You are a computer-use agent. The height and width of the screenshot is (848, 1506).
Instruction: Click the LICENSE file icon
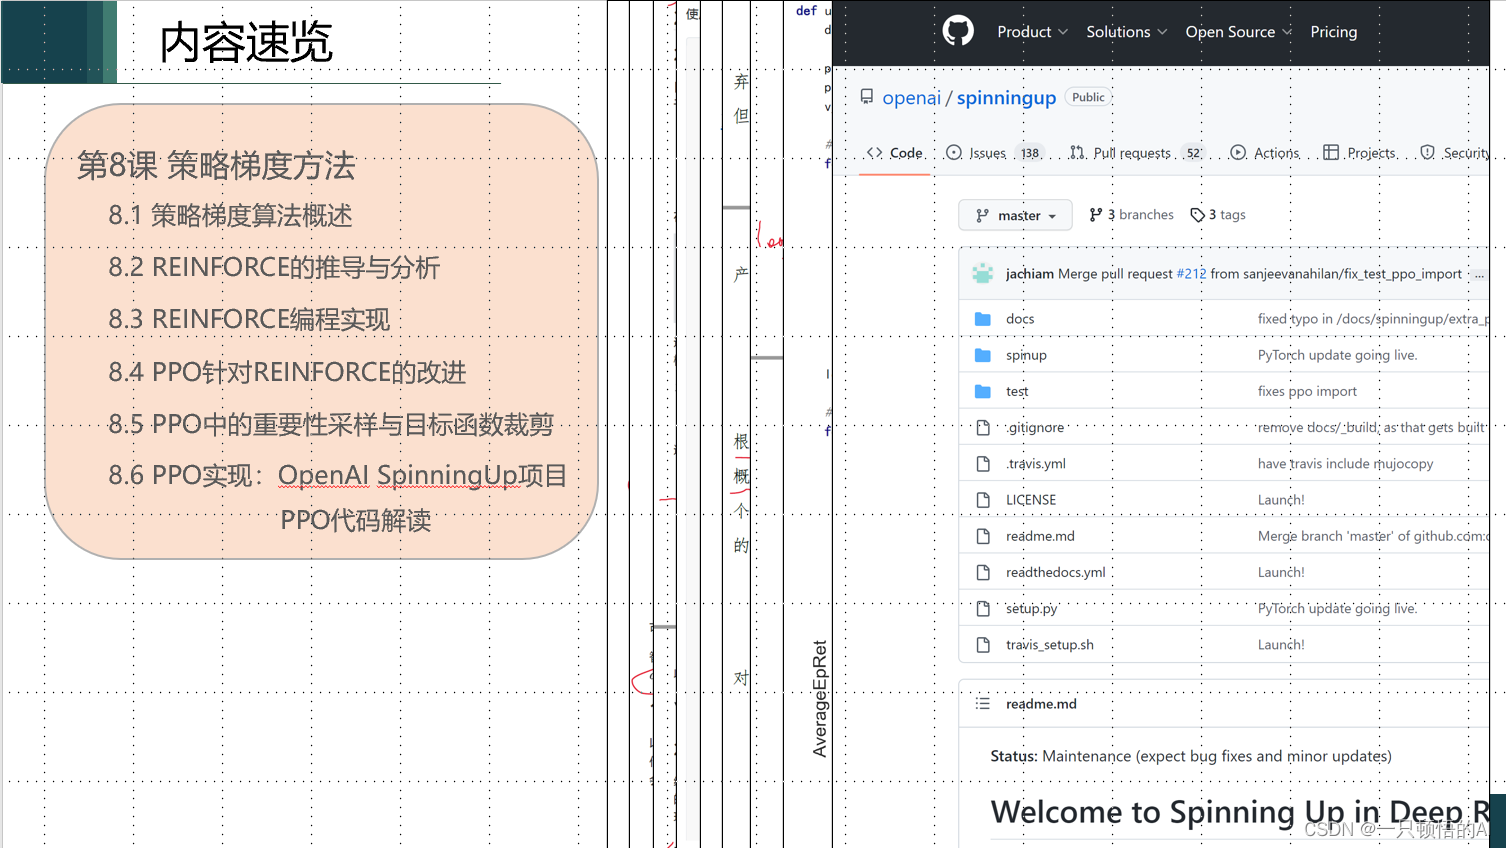[983, 500]
